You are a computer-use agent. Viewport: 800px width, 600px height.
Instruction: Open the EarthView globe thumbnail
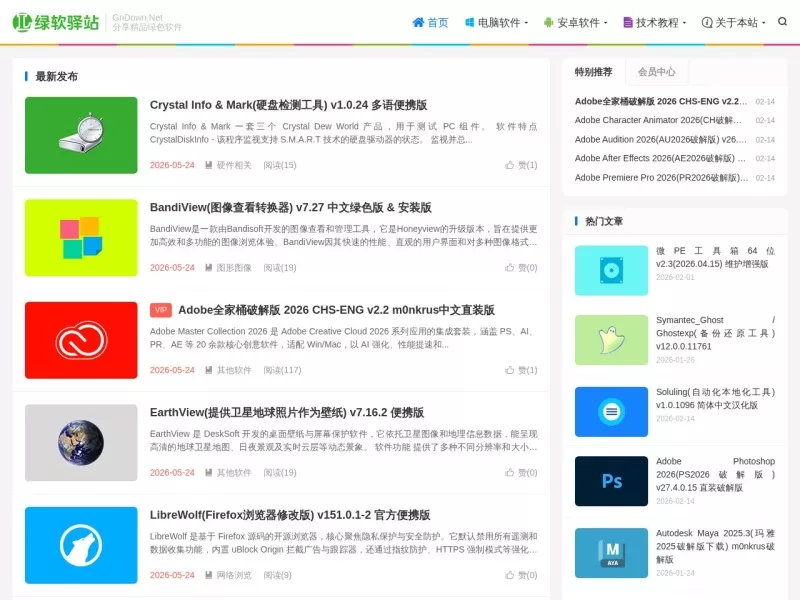tap(81, 443)
